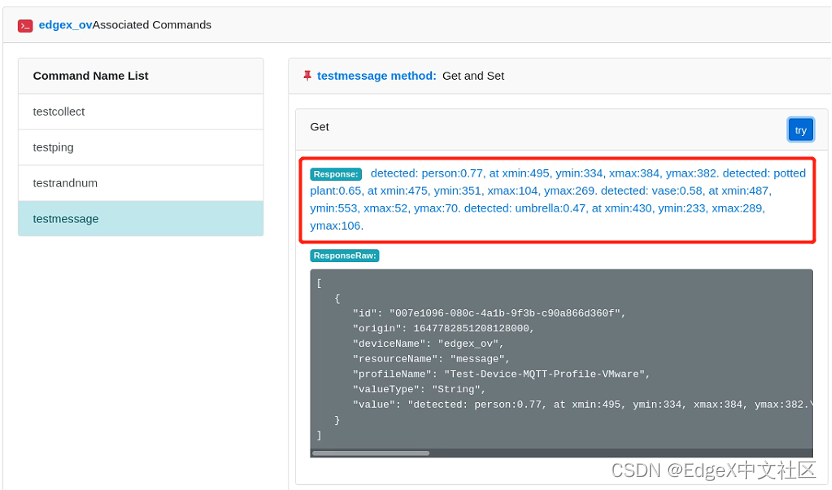The width and height of the screenshot is (832, 490).
Task: Click the pin icon next to testmessage method
Action: click(307, 76)
